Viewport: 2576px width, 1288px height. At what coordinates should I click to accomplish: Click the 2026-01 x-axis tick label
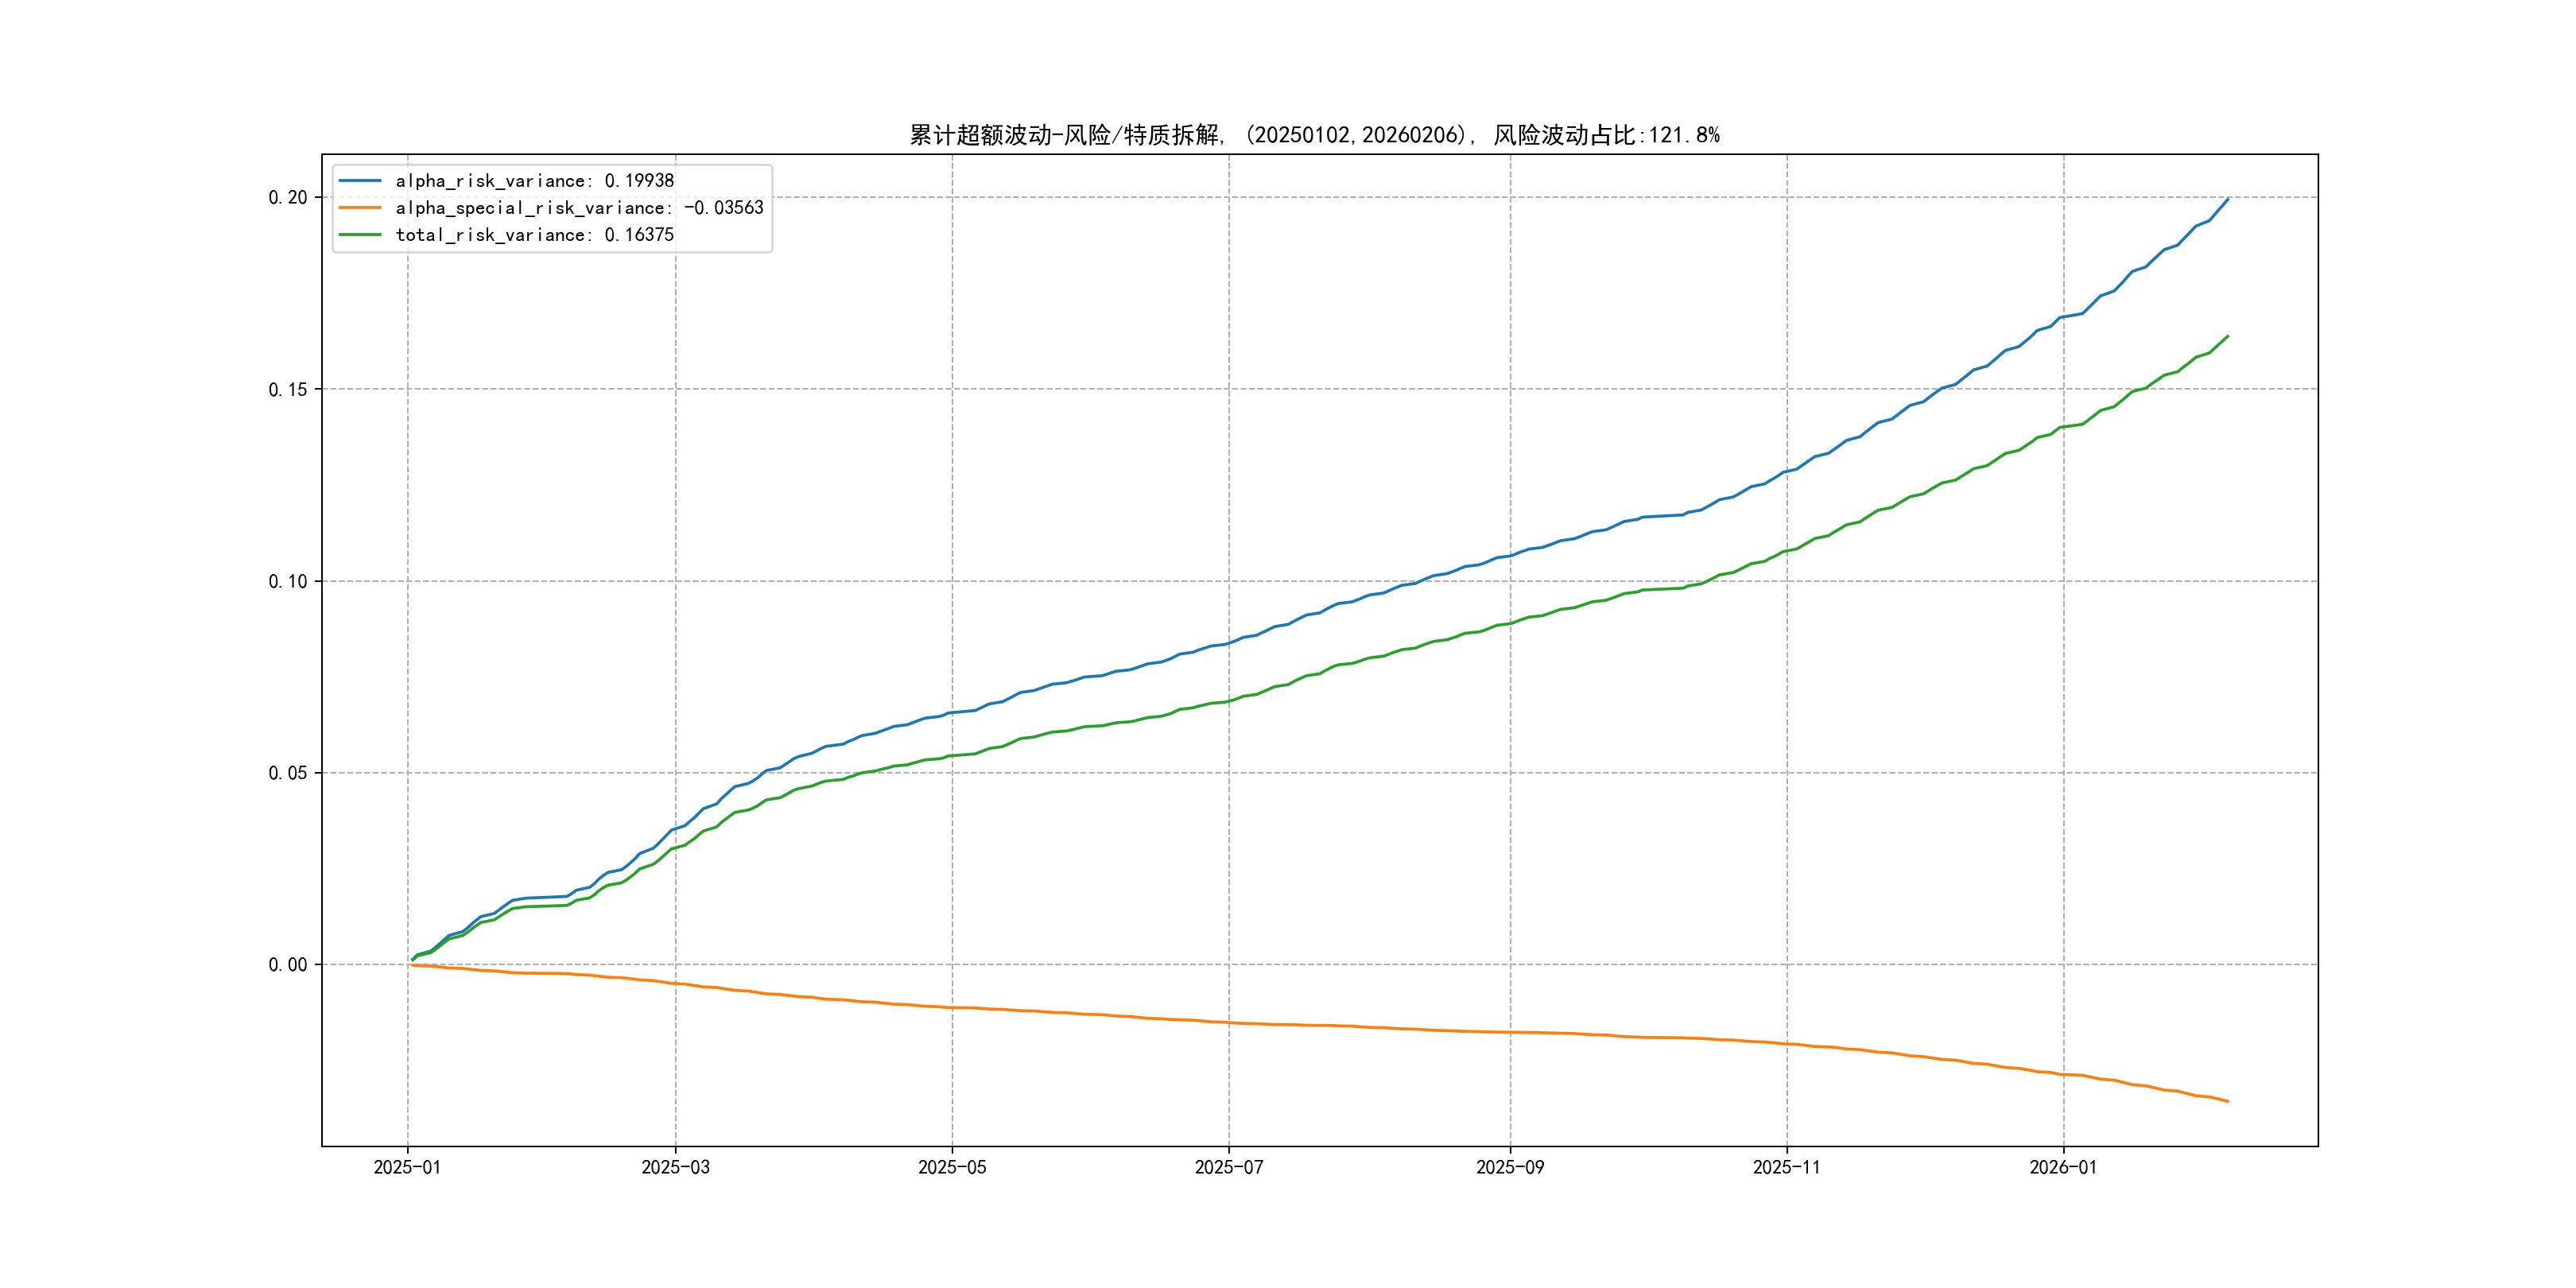click(2063, 1167)
